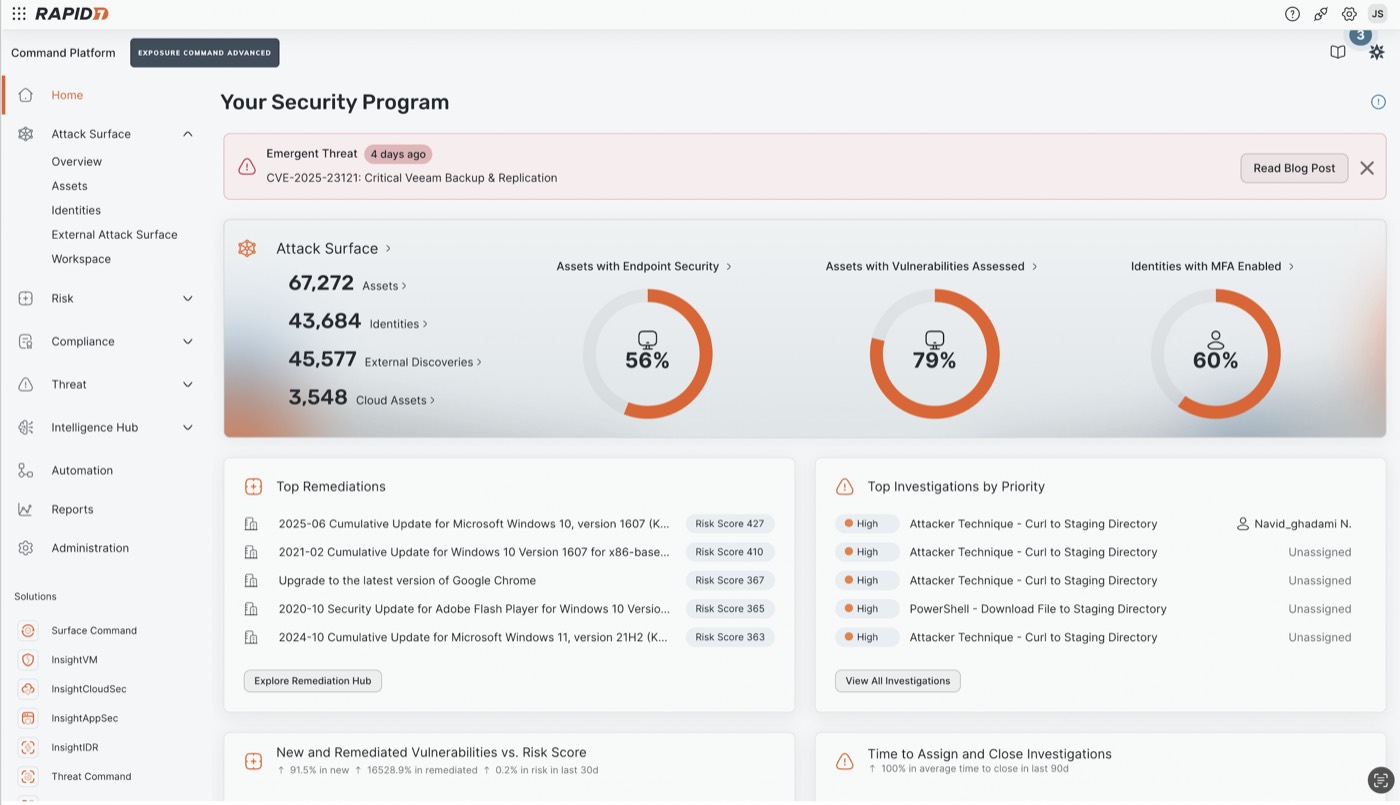1400x805 pixels.
Task: Open the app launcher grid icon
Action: click(19, 14)
